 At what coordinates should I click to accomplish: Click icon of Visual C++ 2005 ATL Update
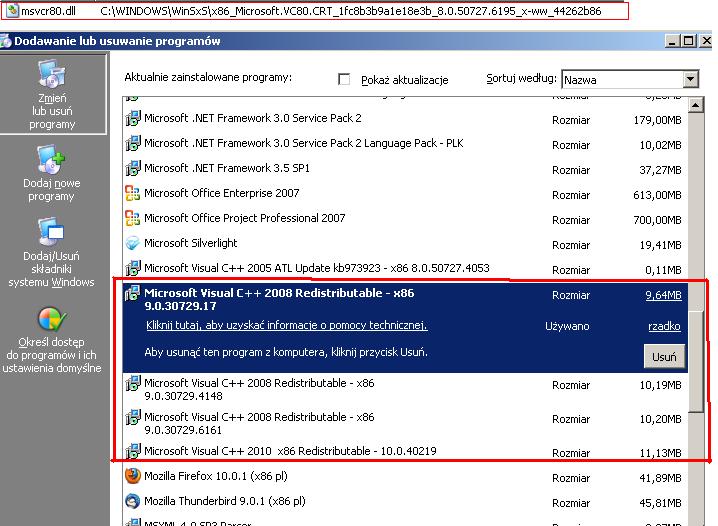(x=132, y=268)
